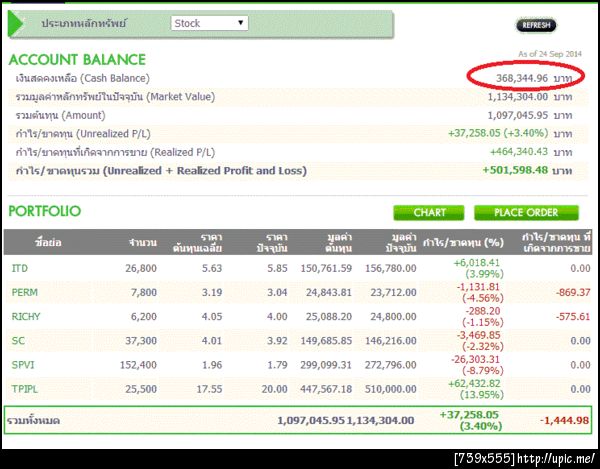600x469 pixels.
Task: Click the Market Value label
Action: 115,97
